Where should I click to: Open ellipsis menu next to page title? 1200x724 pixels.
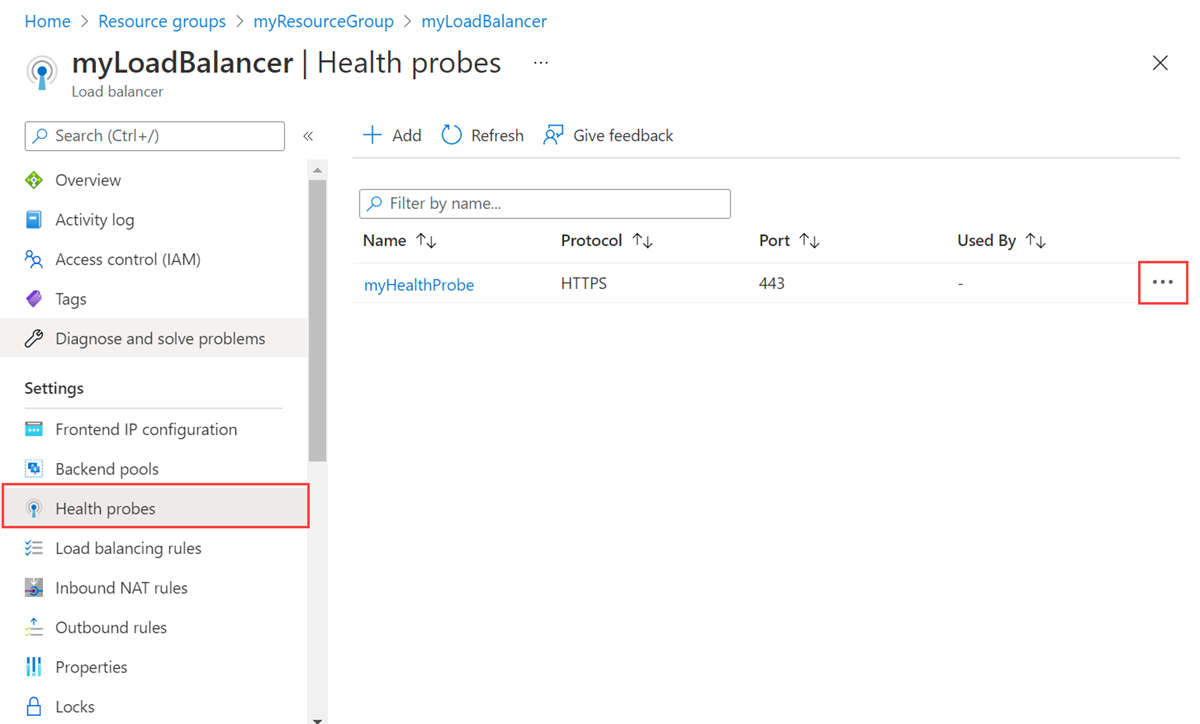pyautogui.click(x=541, y=63)
